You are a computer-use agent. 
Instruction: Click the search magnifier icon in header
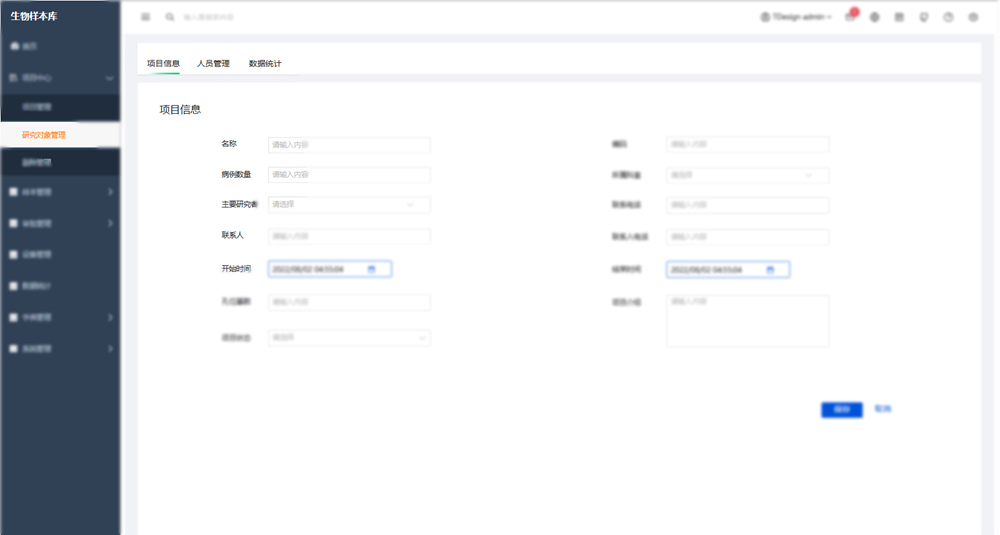pyautogui.click(x=170, y=17)
